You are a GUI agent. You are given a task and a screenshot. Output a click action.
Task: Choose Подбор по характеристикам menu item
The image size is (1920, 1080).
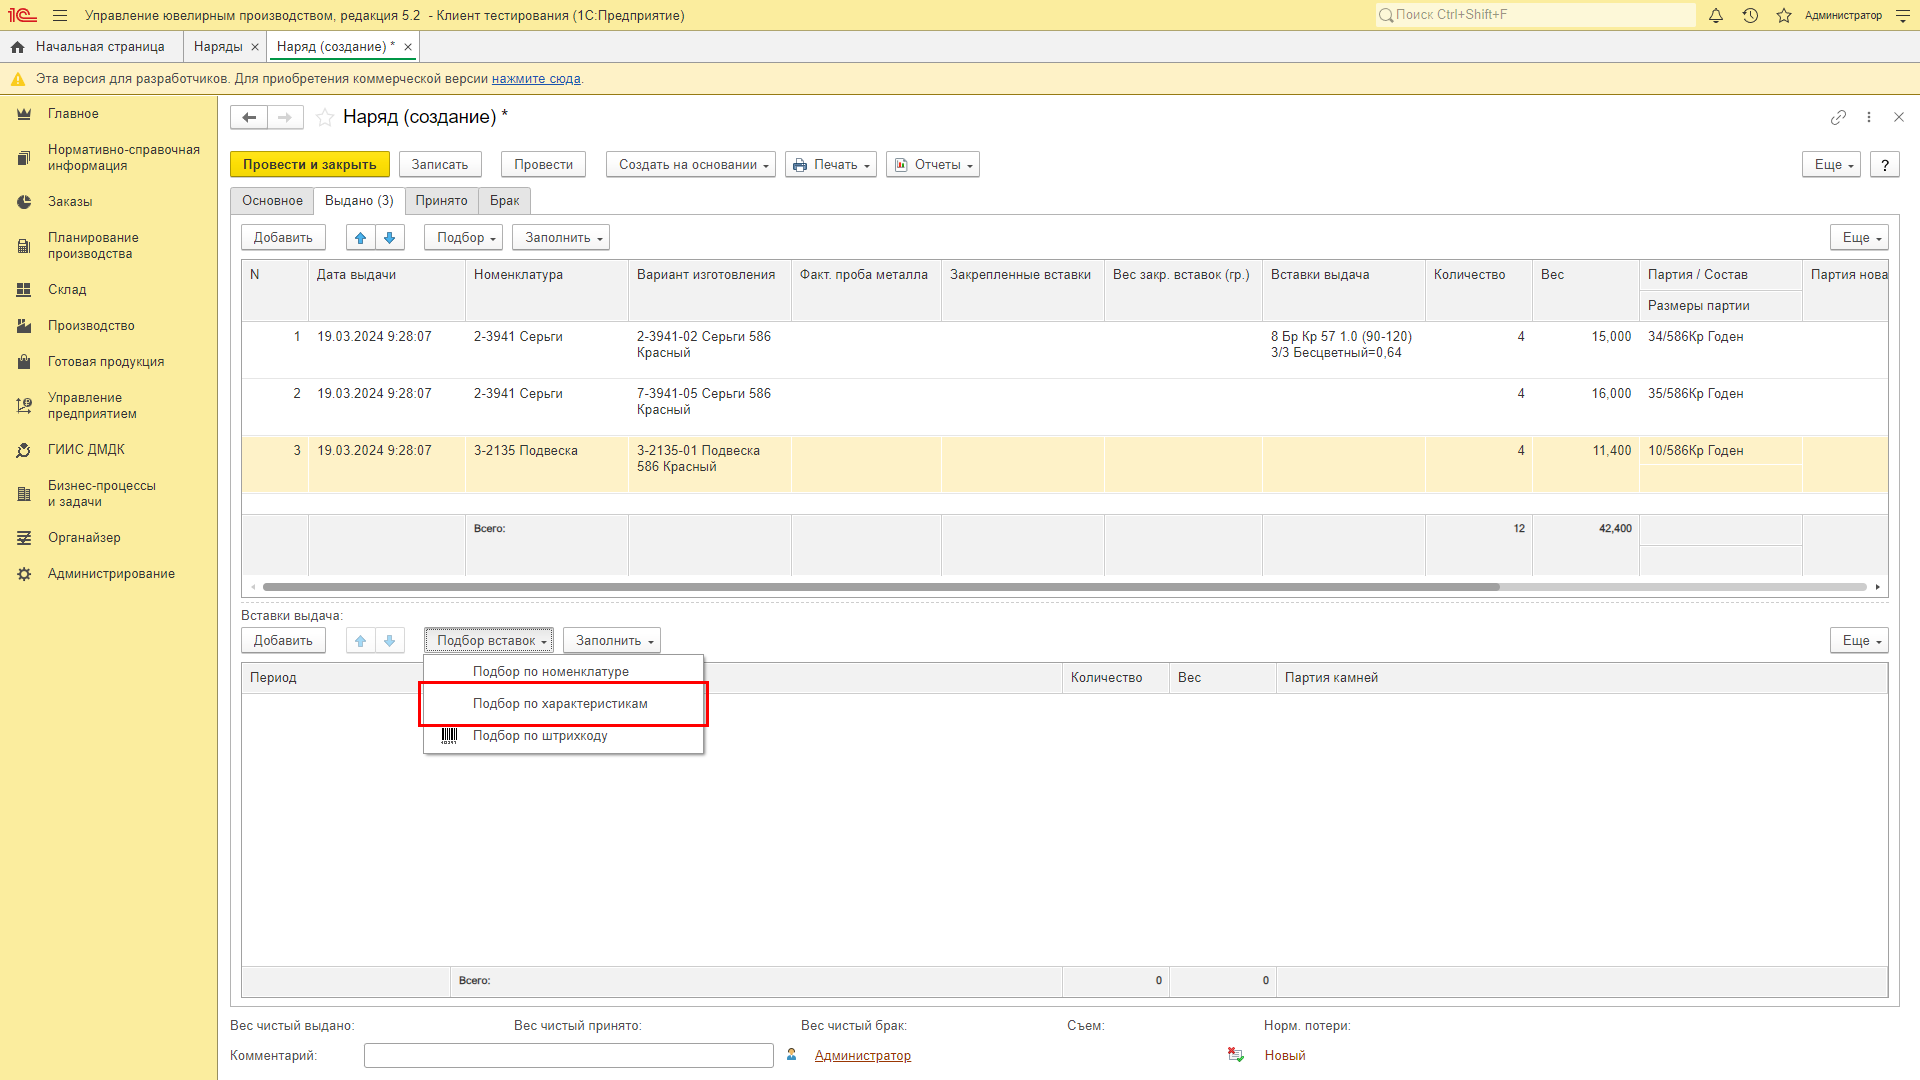(564, 704)
